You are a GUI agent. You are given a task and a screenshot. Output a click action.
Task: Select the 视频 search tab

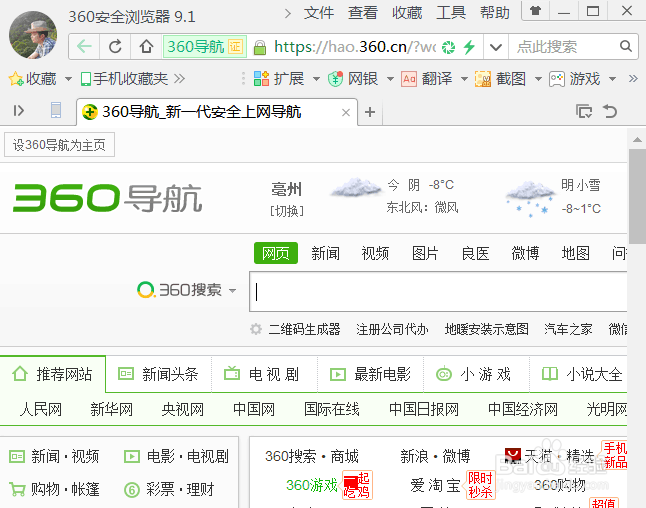click(x=375, y=253)
